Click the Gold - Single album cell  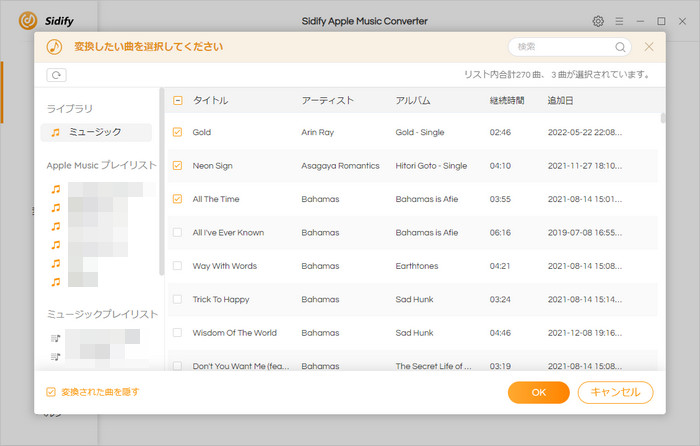(420, 132)
